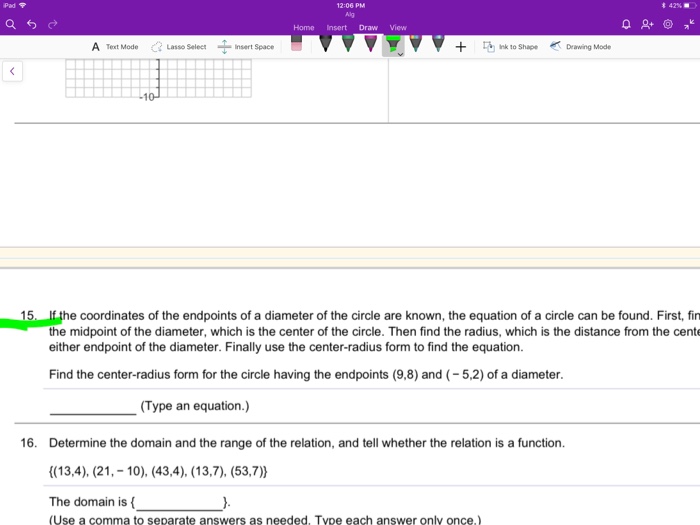Image resolution: width=700 pixels, height=525 pixels.
Task: Tap the 12:06 PM clock
Action: (x=350, y=5)
